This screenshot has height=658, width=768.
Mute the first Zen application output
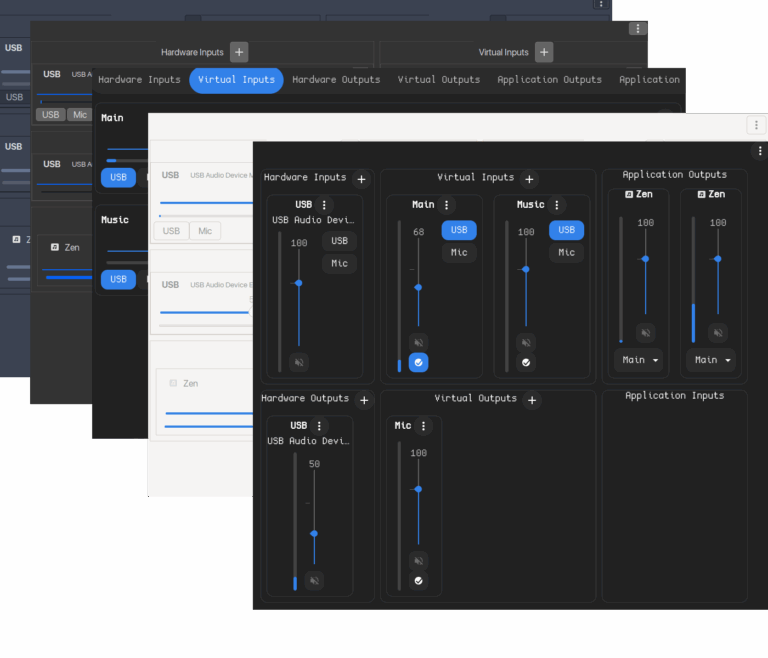pyautogui.click(x=646, y=333)
